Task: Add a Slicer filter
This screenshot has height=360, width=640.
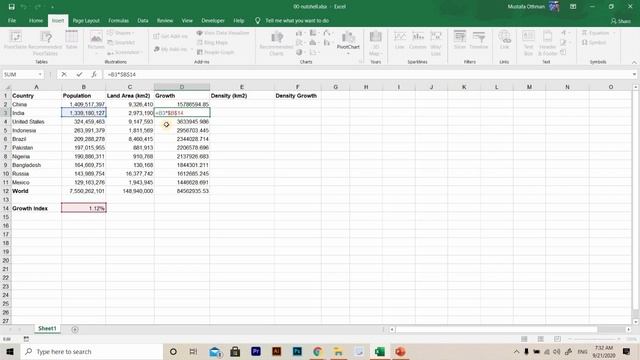Action: point(460,40)
